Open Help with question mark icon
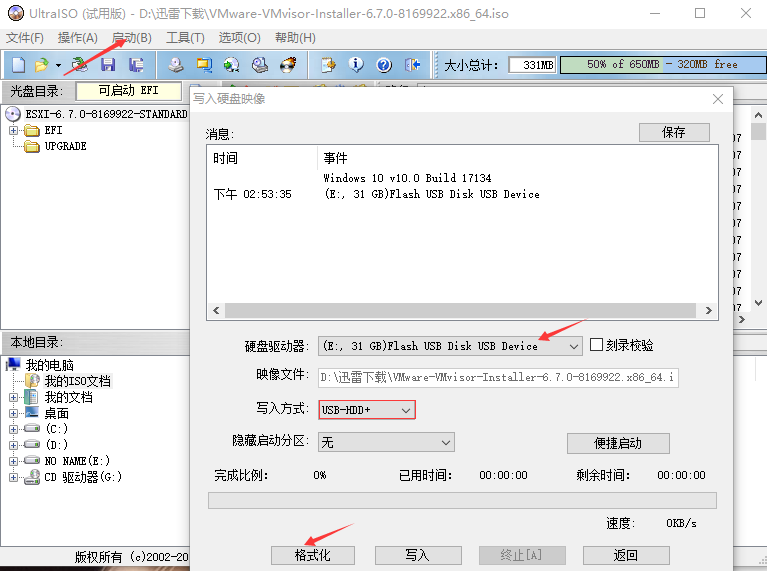 [x=384, y=65]
